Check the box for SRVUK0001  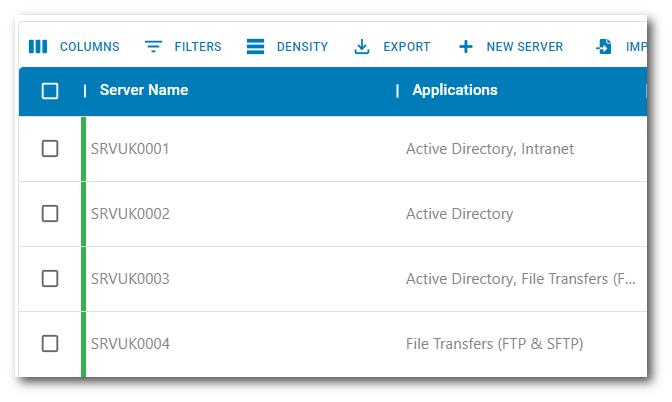[50, 149]
